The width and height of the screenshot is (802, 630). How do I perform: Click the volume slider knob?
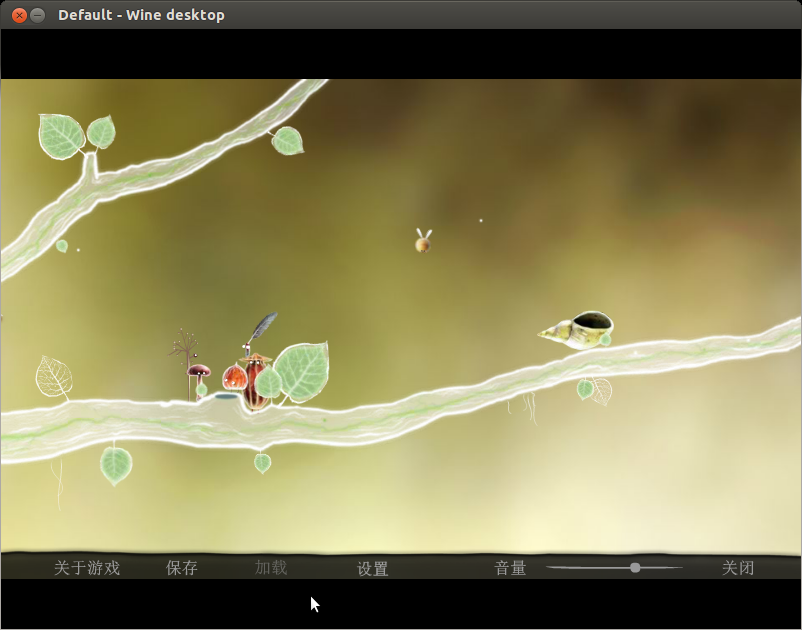(x=635, y=568)
